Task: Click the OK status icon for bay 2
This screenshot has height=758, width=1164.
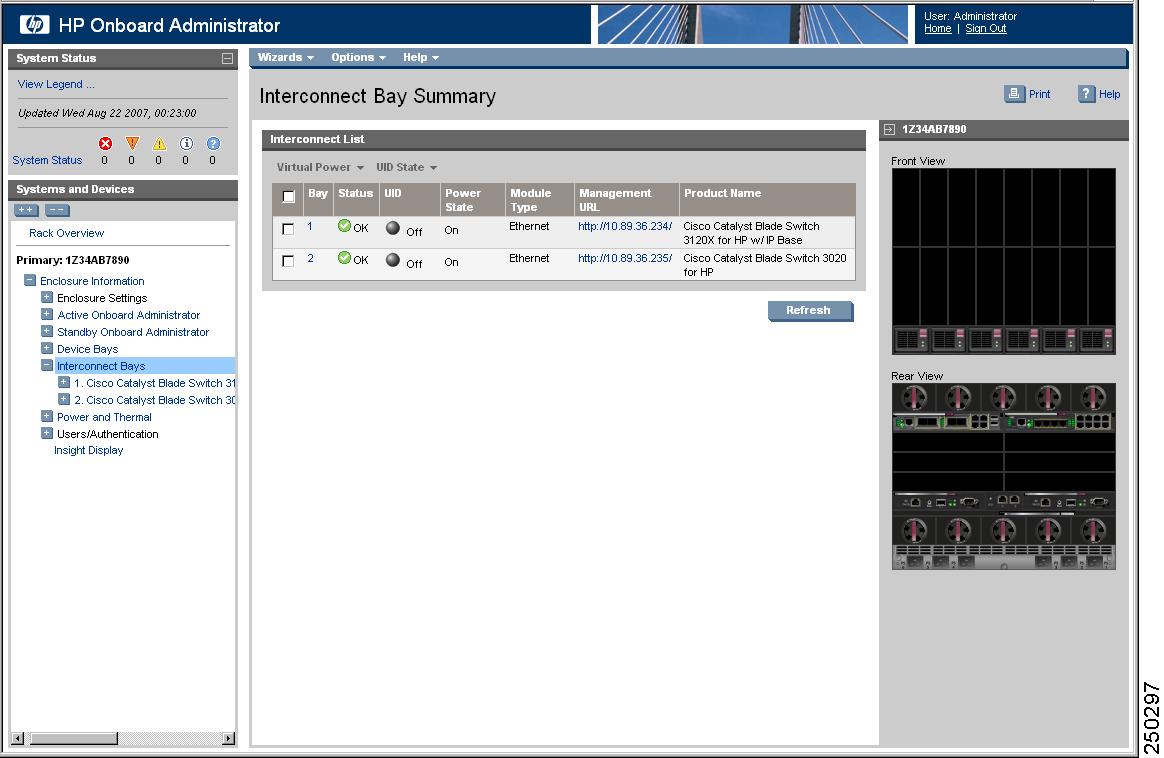Action: (344, 258)
